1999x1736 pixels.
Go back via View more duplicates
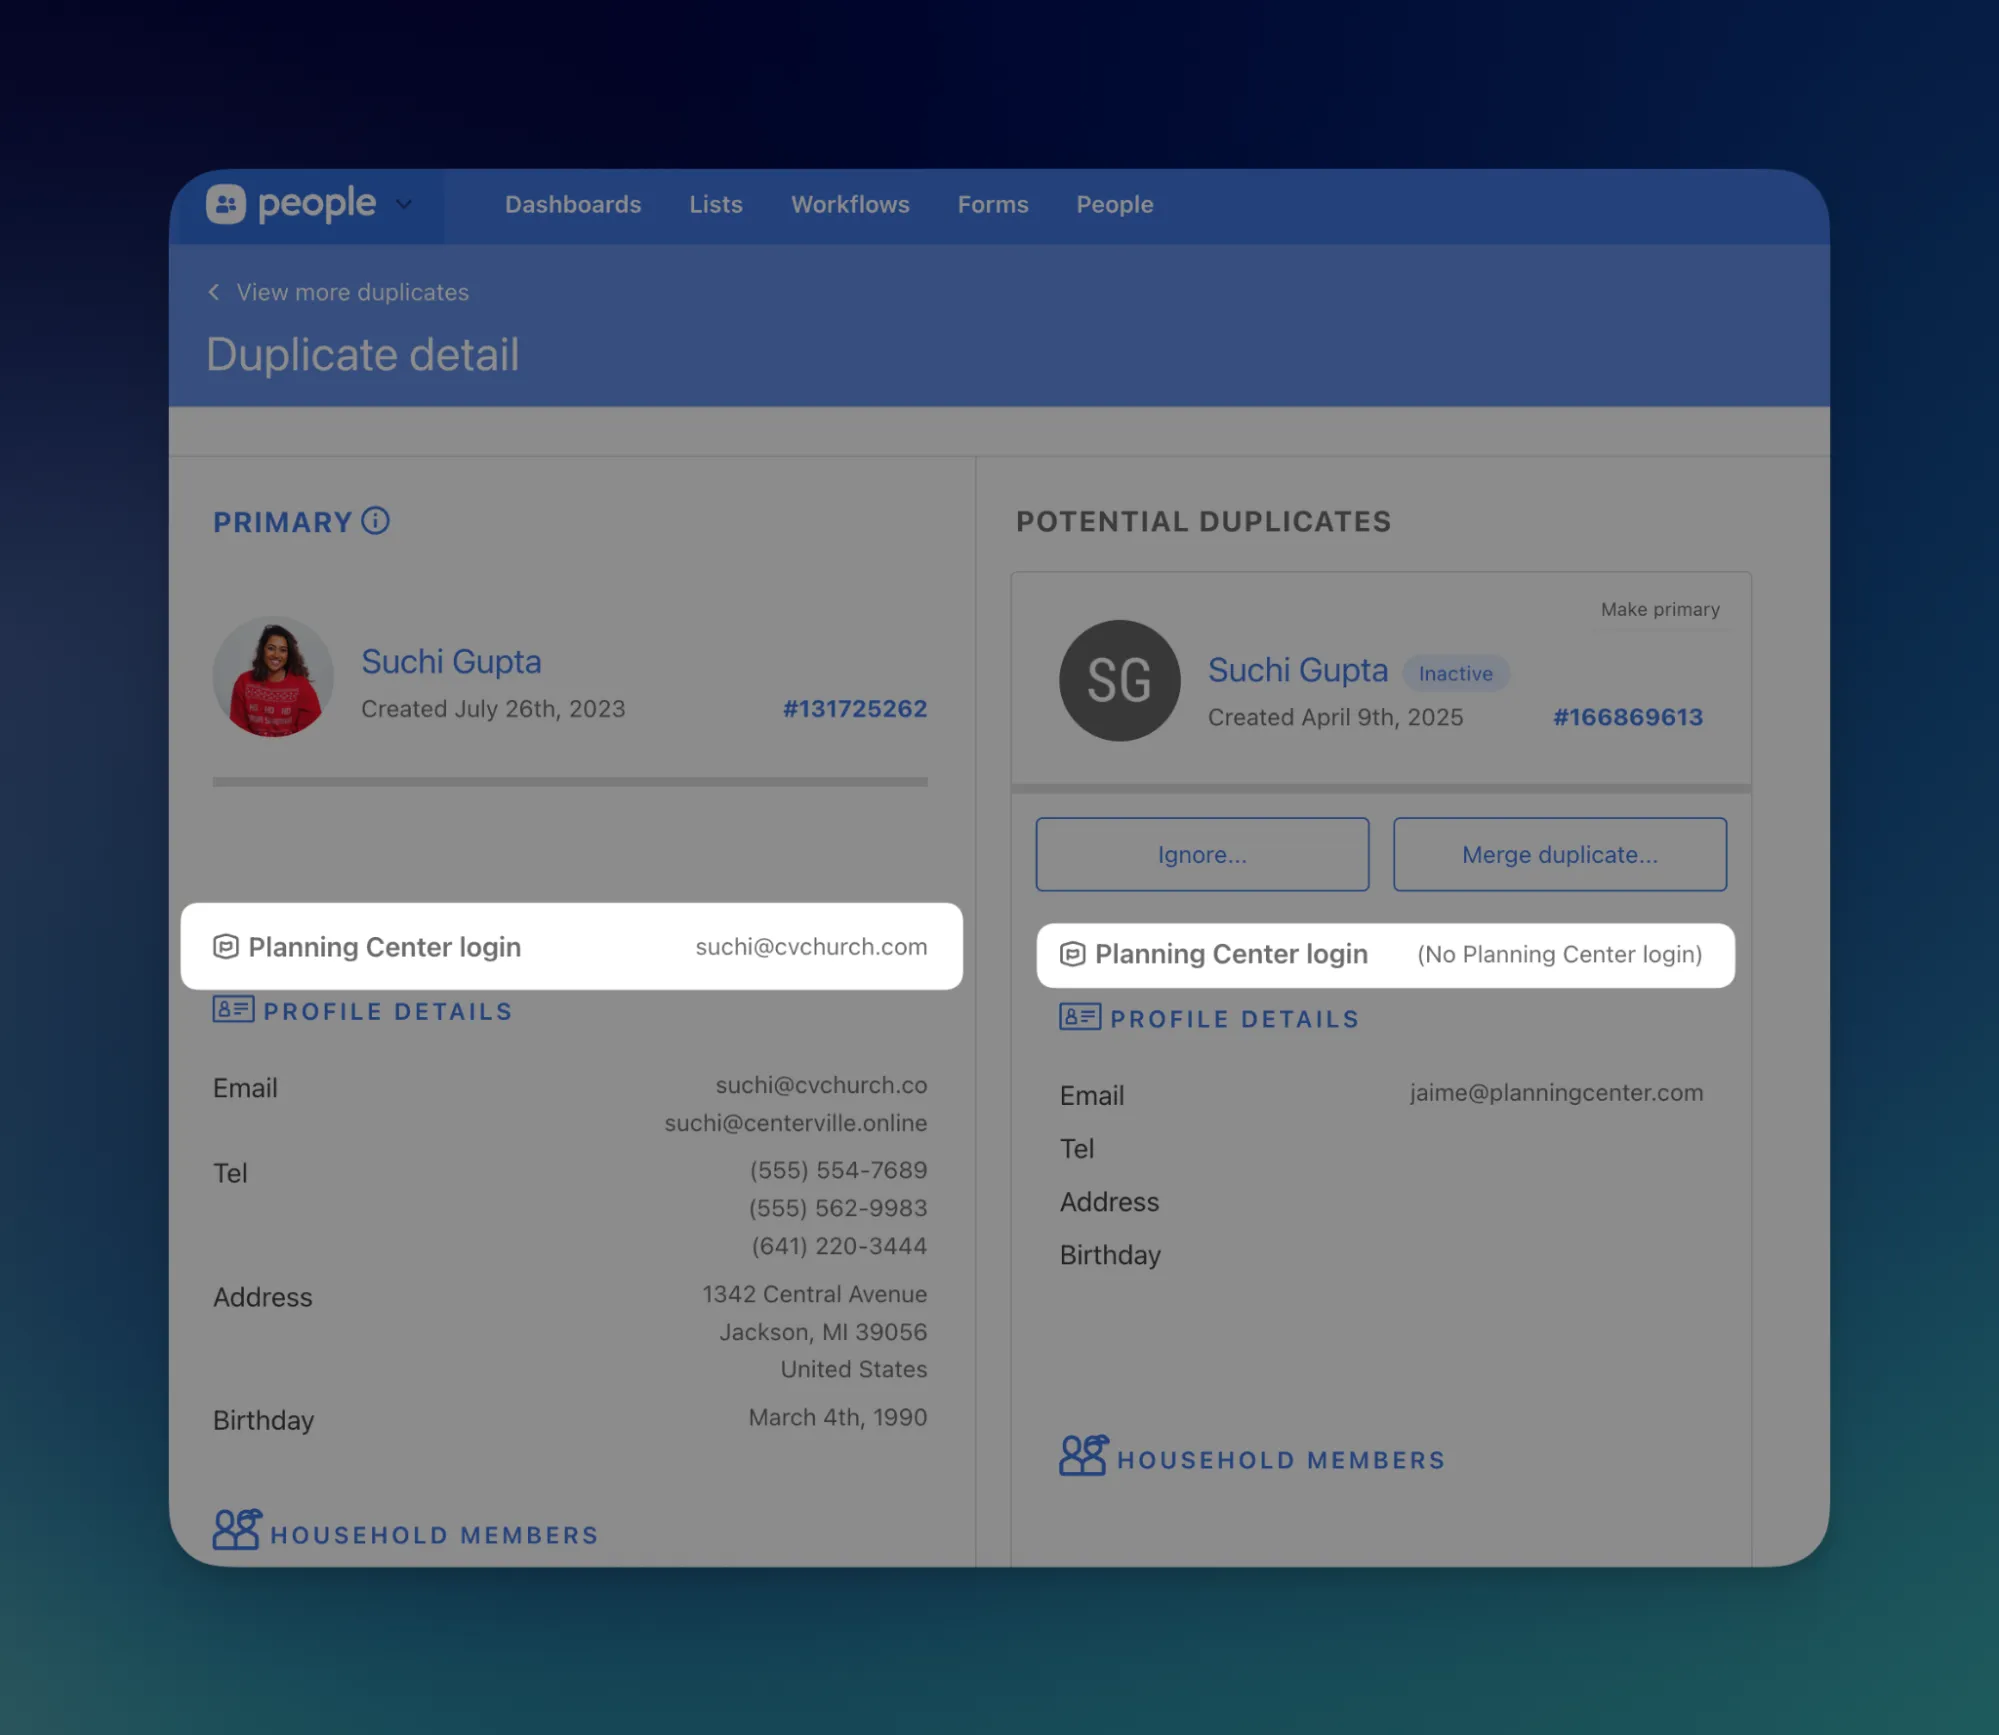(x=352, y=292)
